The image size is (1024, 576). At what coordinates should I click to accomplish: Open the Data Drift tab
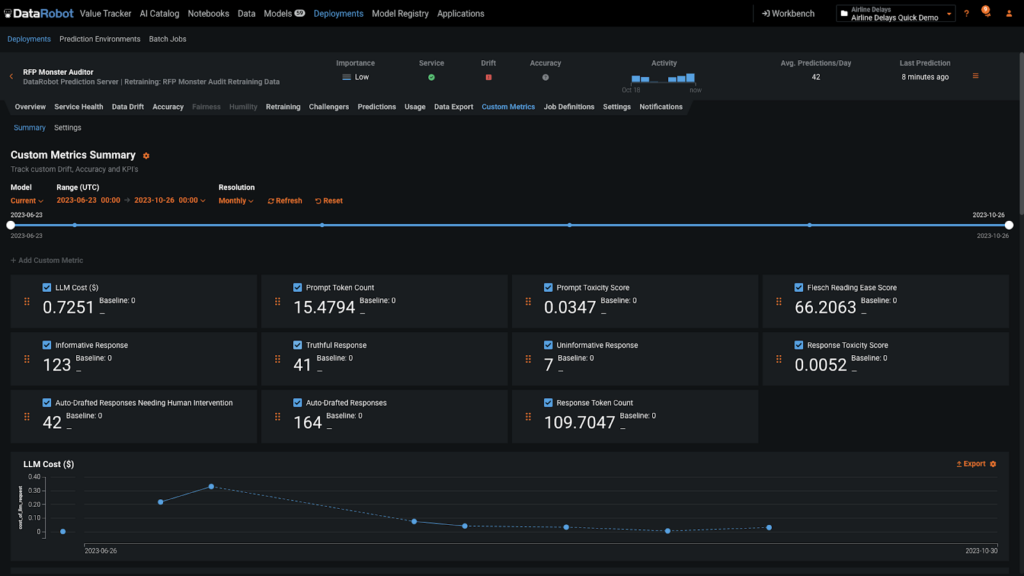point(127,106)
